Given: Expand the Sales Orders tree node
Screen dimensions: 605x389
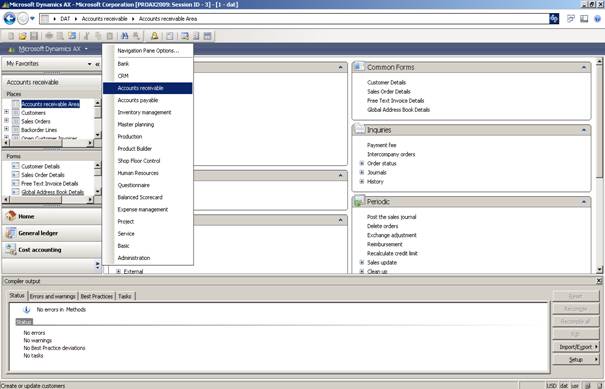Looking at the screenshot, I should 6,120.
